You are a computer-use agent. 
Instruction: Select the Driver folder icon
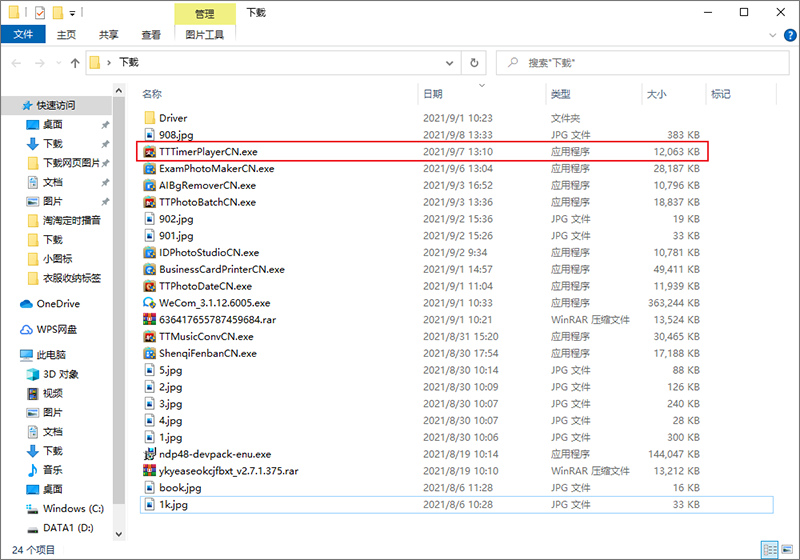click(x=149, y=118)
